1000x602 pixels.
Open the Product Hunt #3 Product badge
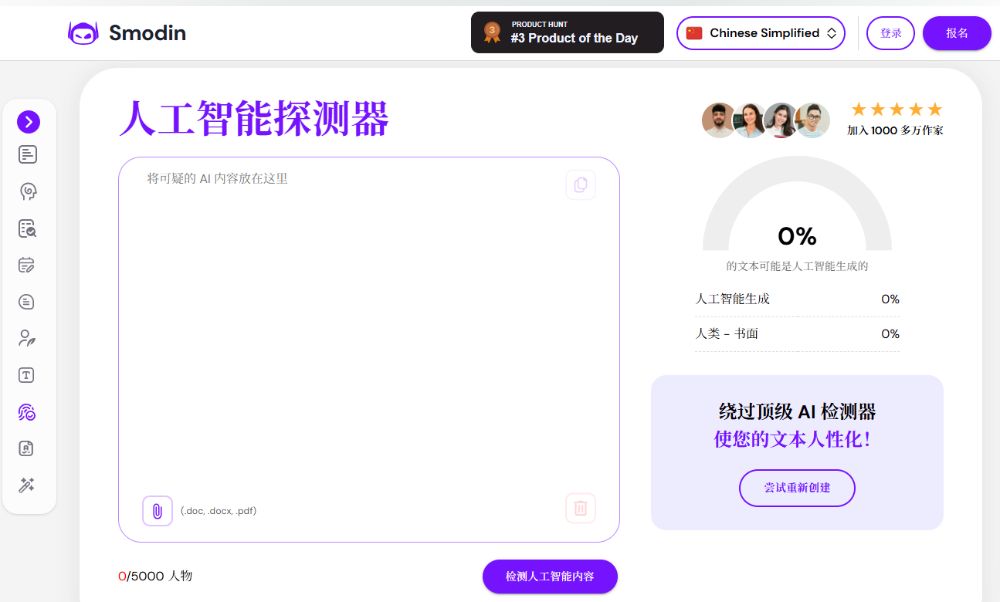coord(567,32)
